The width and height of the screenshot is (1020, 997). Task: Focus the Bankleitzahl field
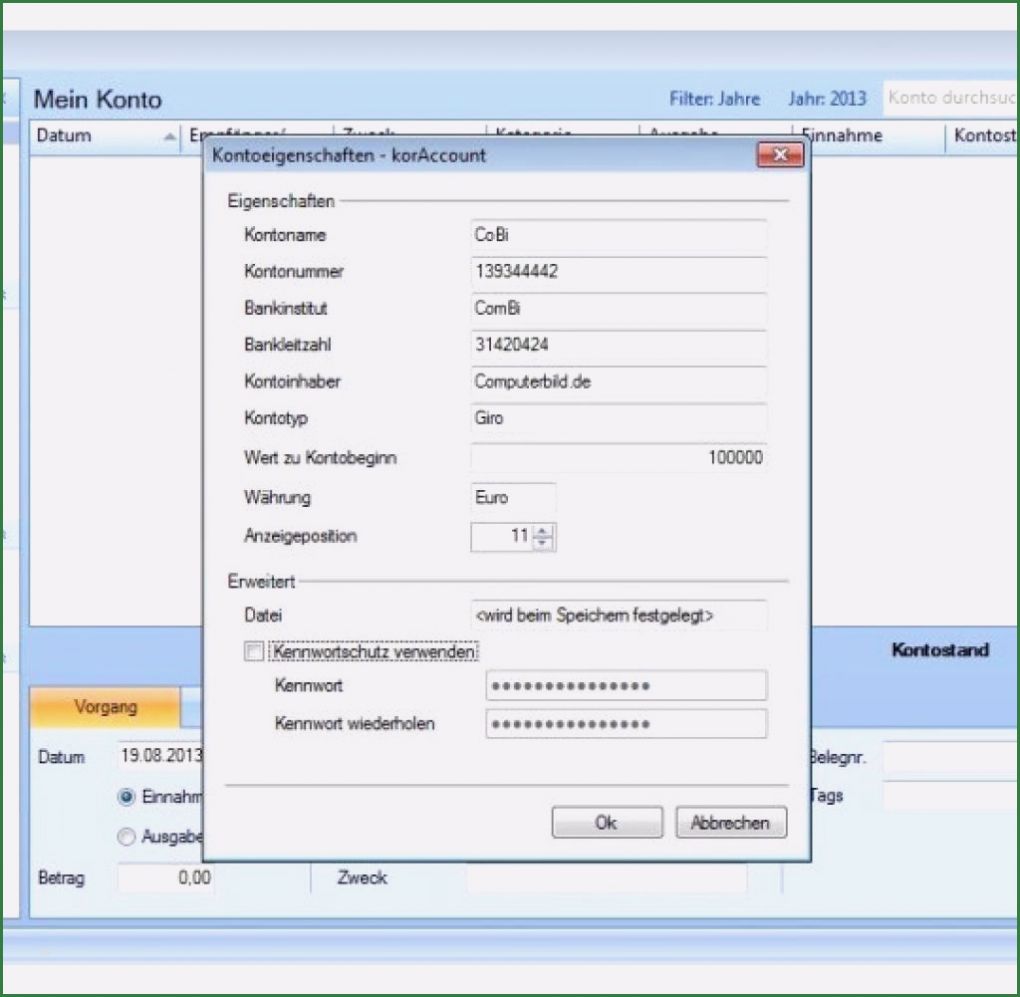(x=618, y=345)
